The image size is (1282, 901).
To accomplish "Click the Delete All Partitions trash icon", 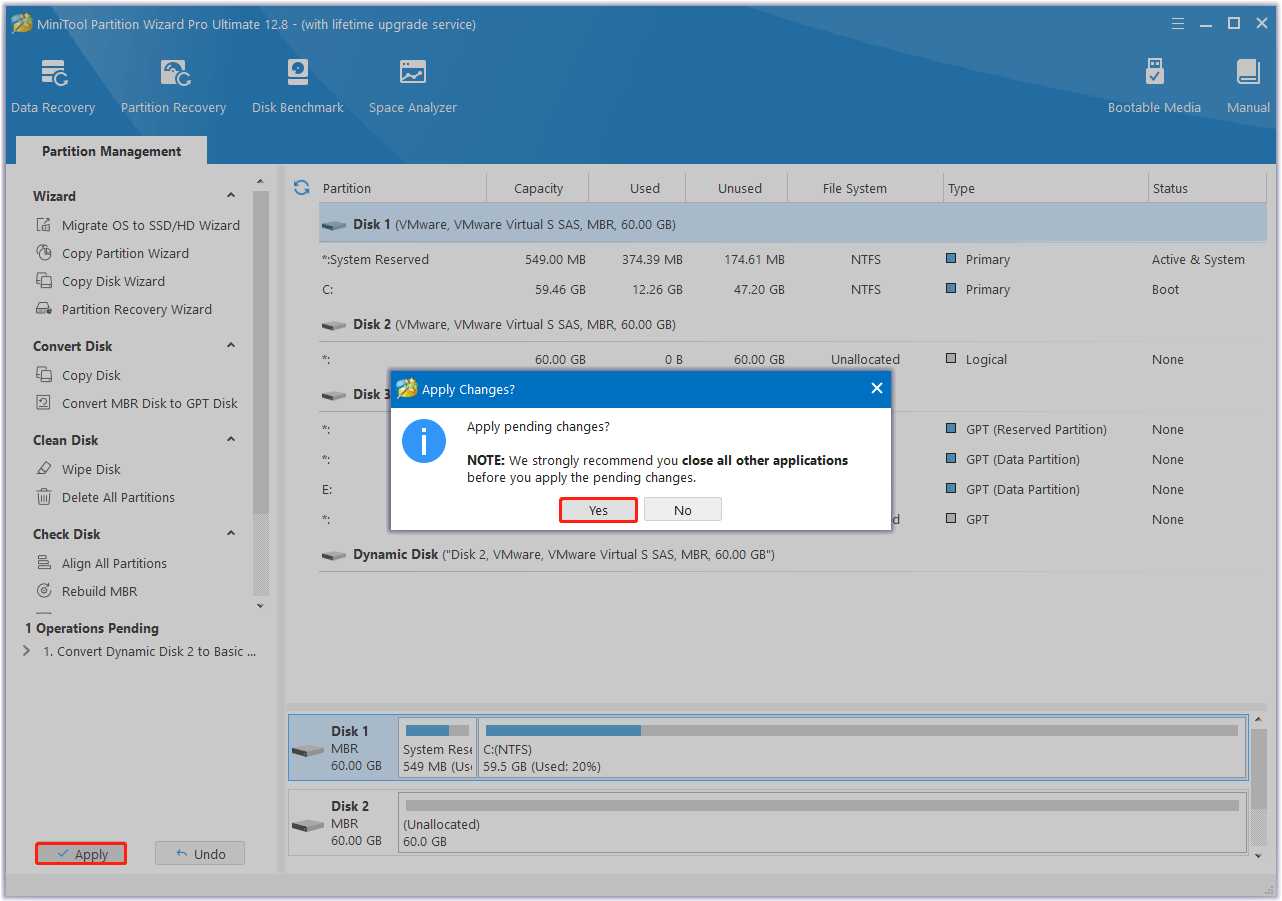I will [x=44, y=497].
